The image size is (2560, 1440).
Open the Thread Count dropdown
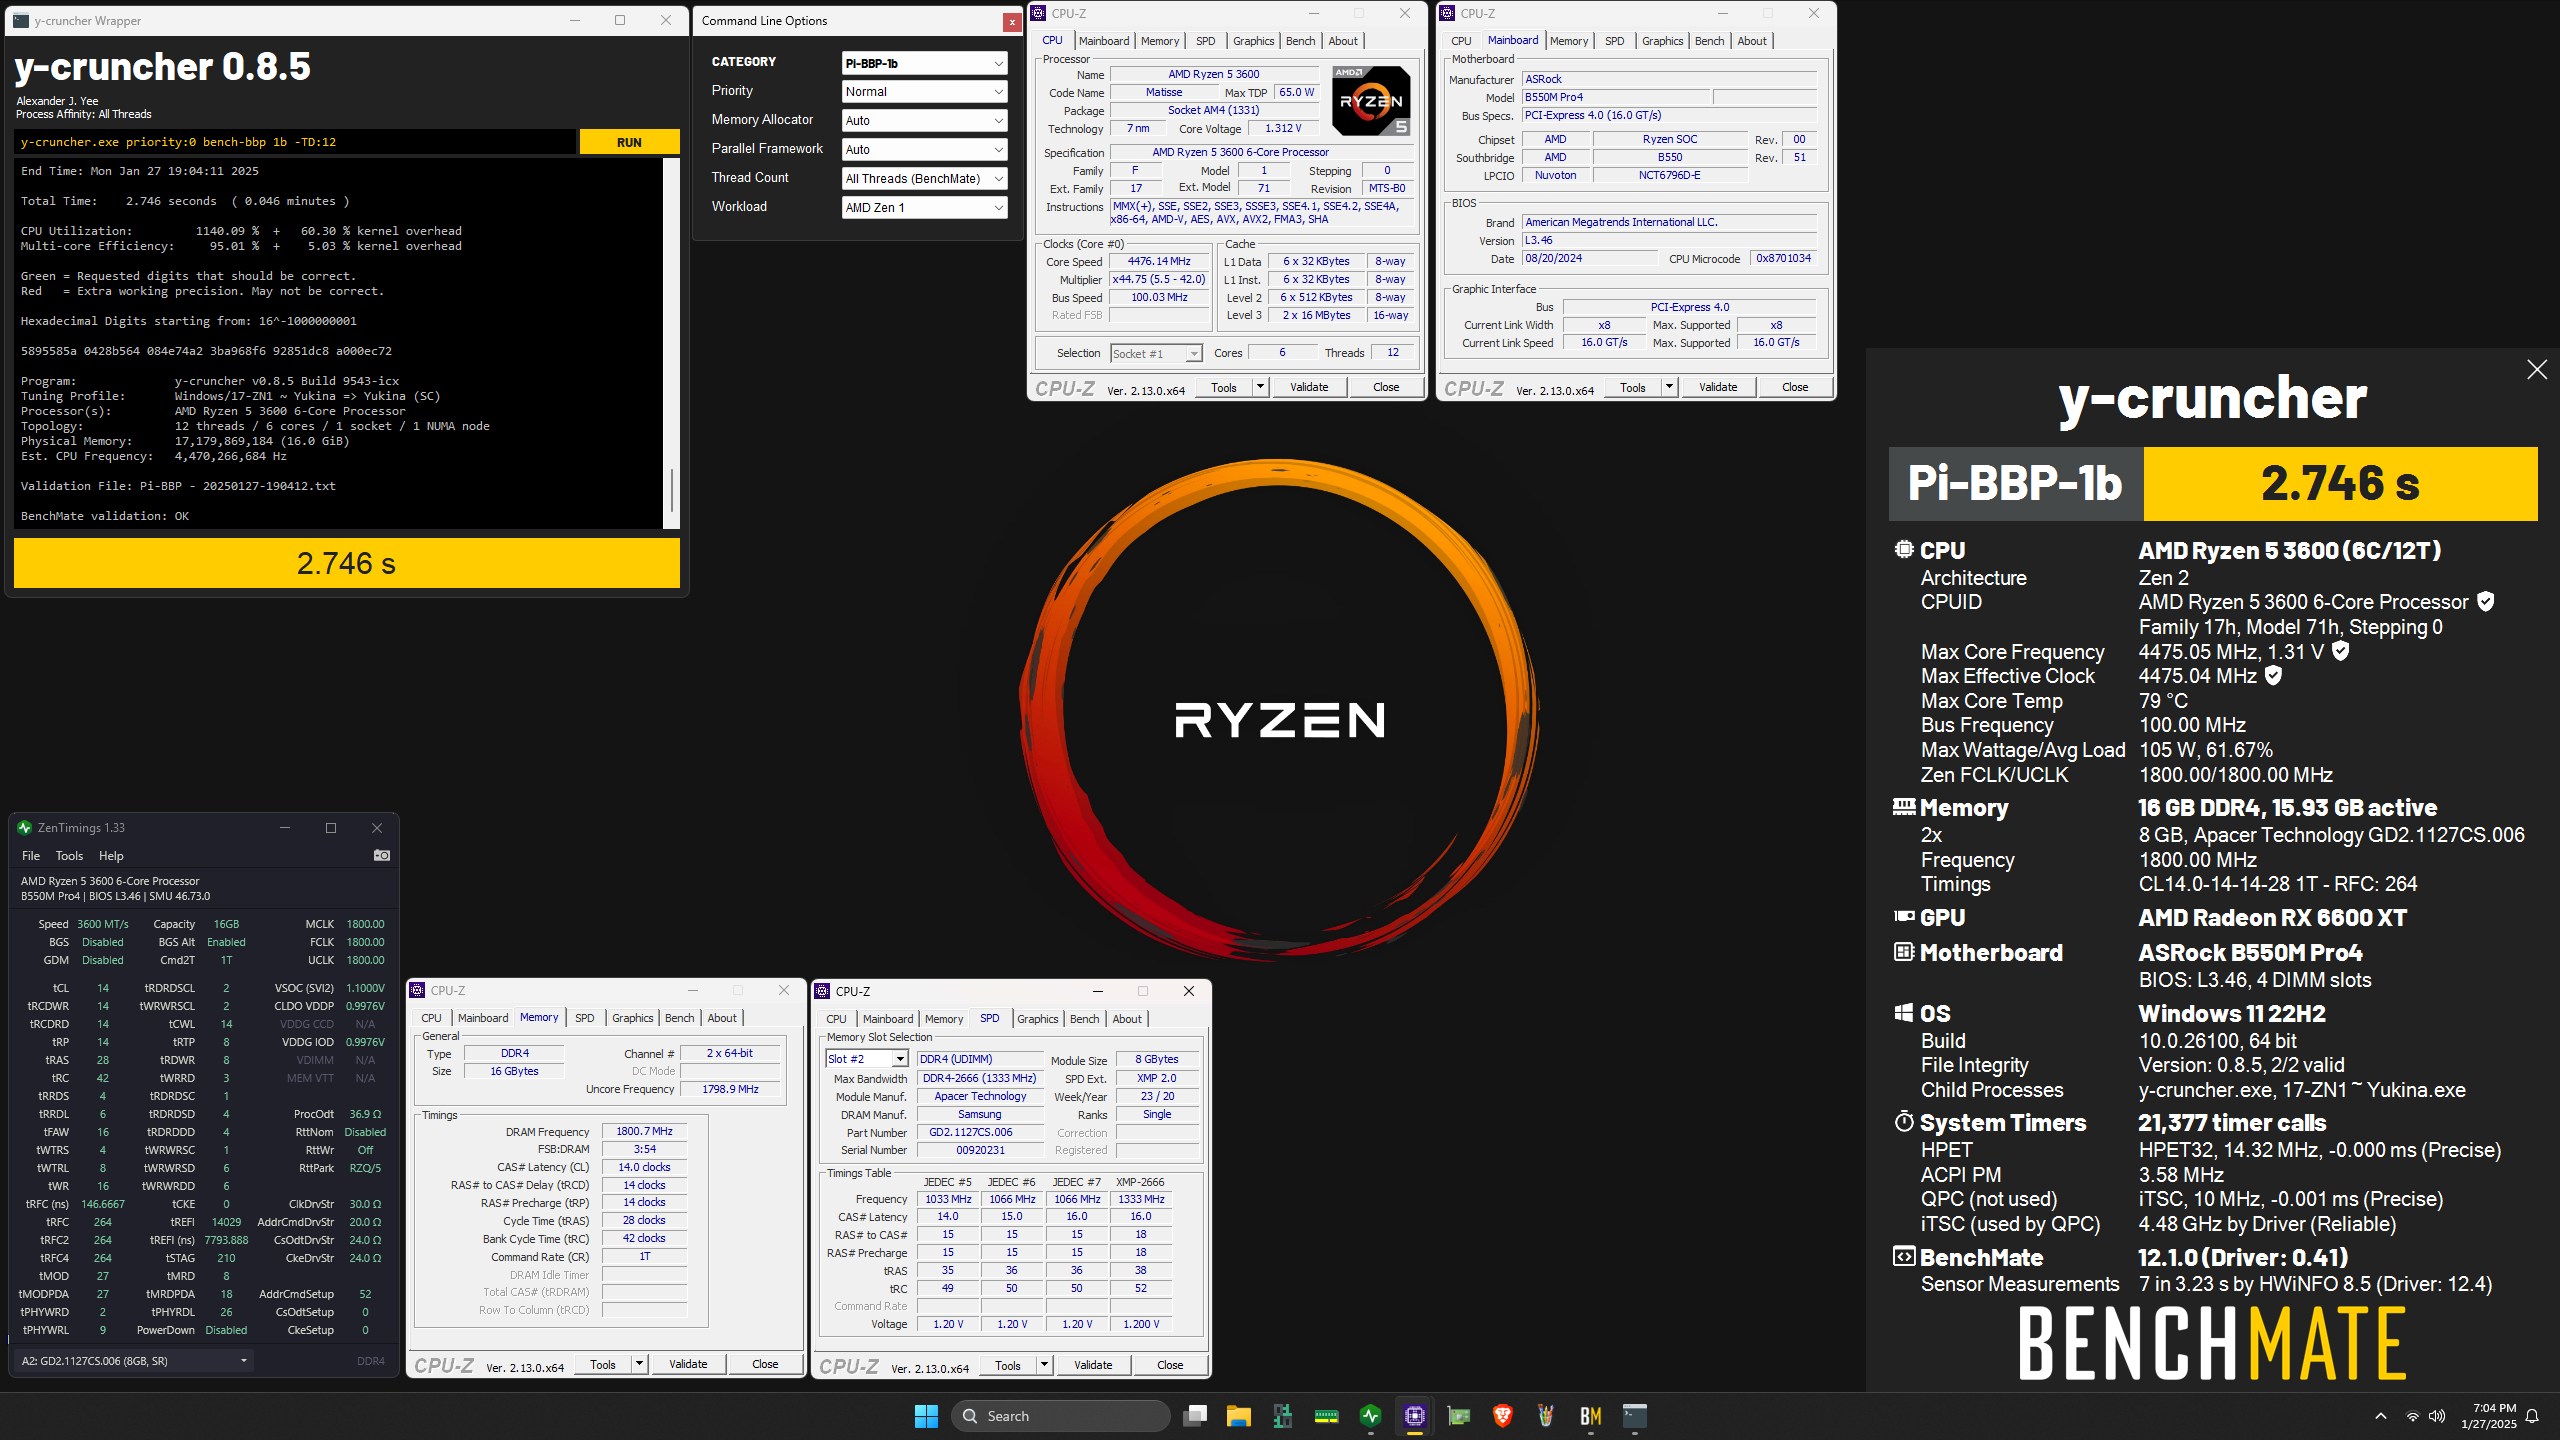coord(924,178)
